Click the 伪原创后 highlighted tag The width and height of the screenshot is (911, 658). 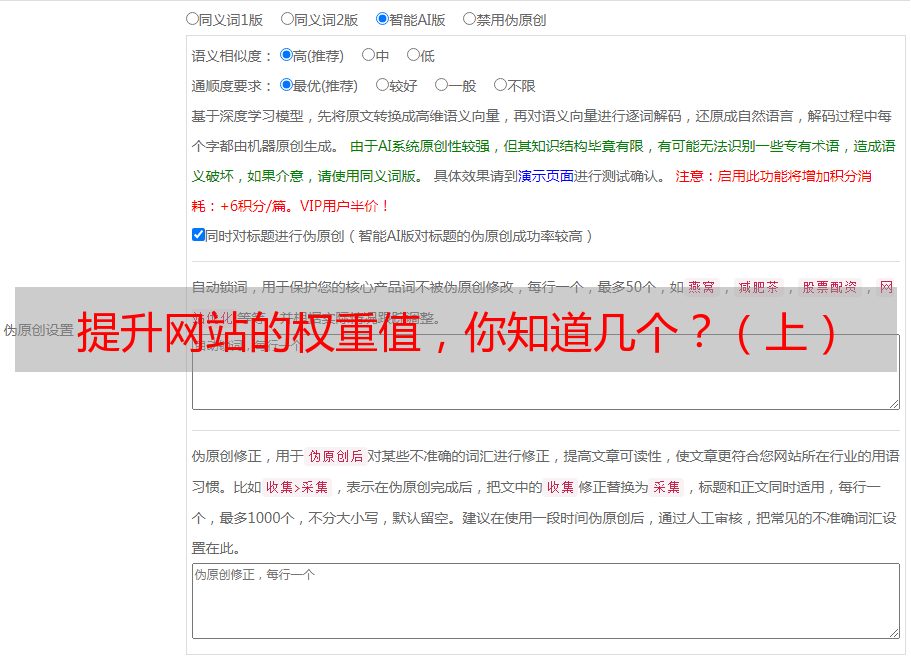tap(335, 456)
